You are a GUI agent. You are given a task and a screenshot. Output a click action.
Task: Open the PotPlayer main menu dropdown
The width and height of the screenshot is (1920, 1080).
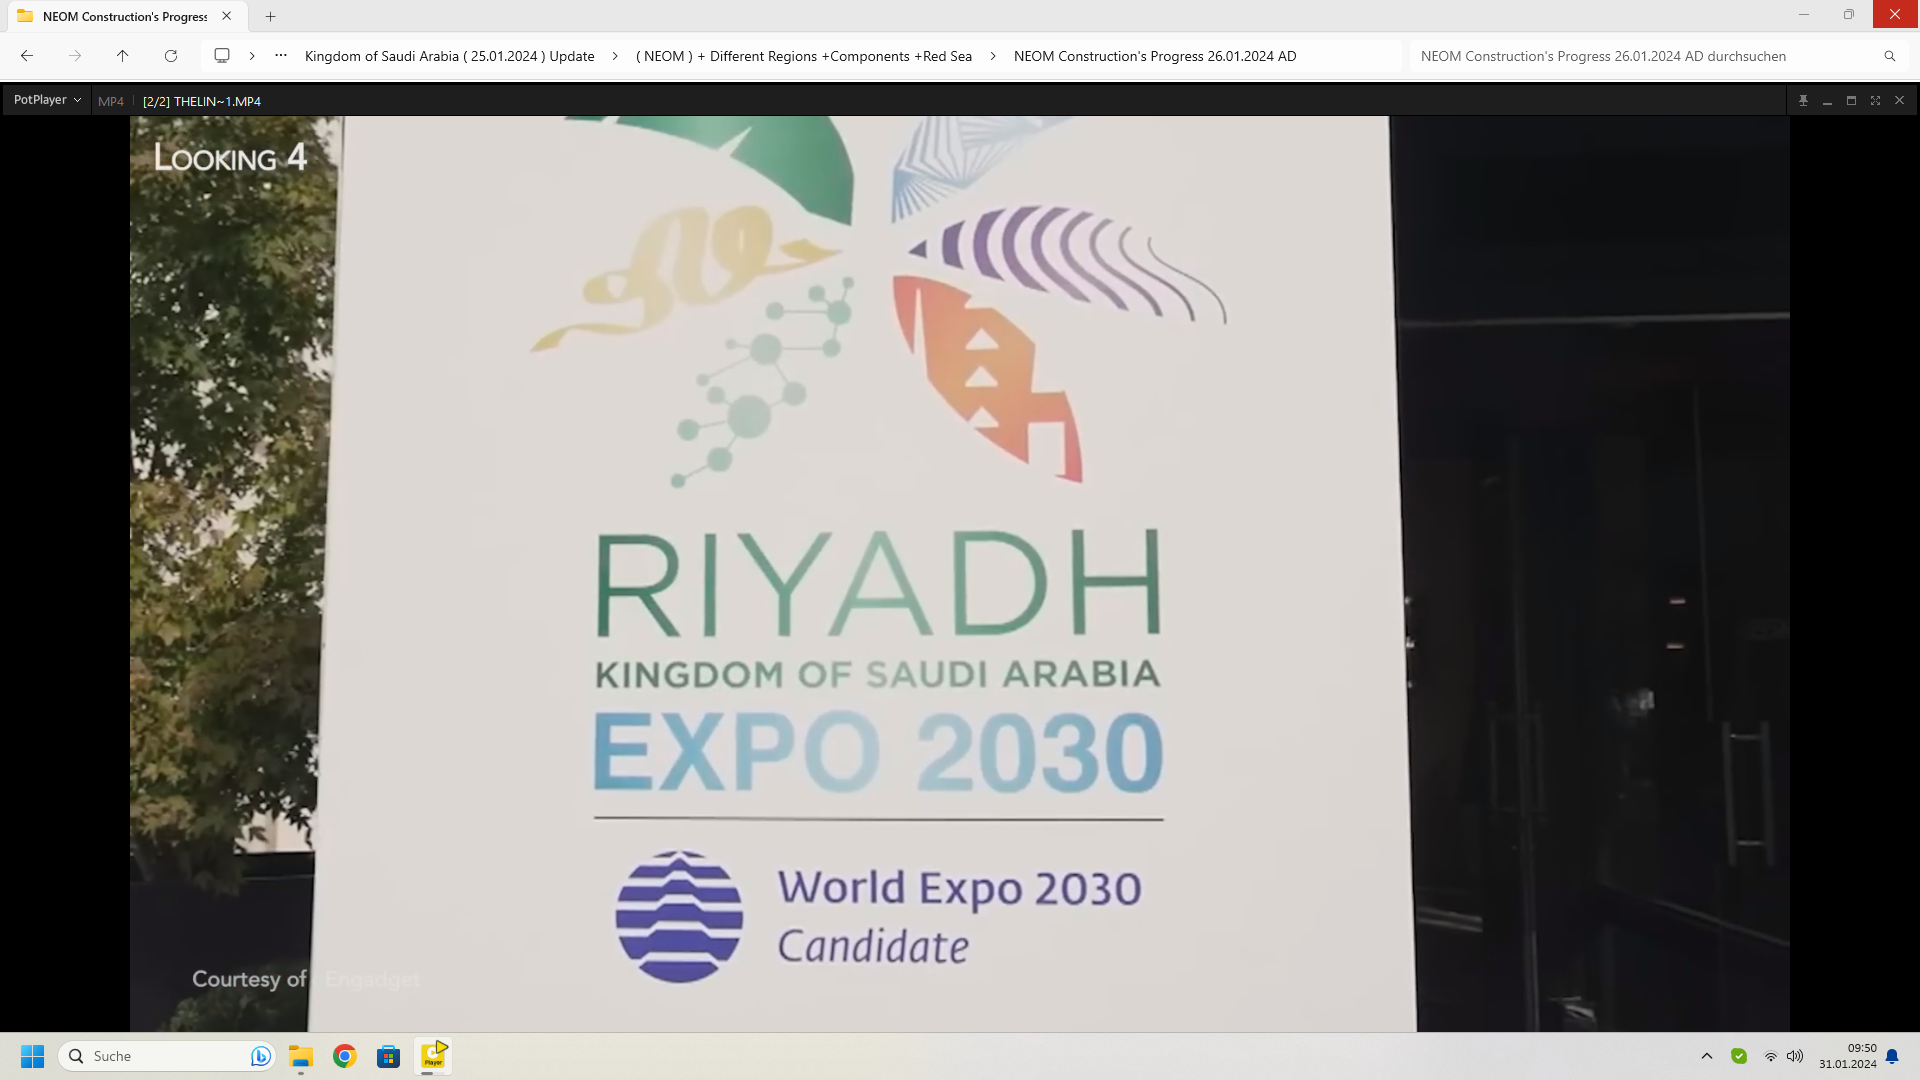click(47, 100)
